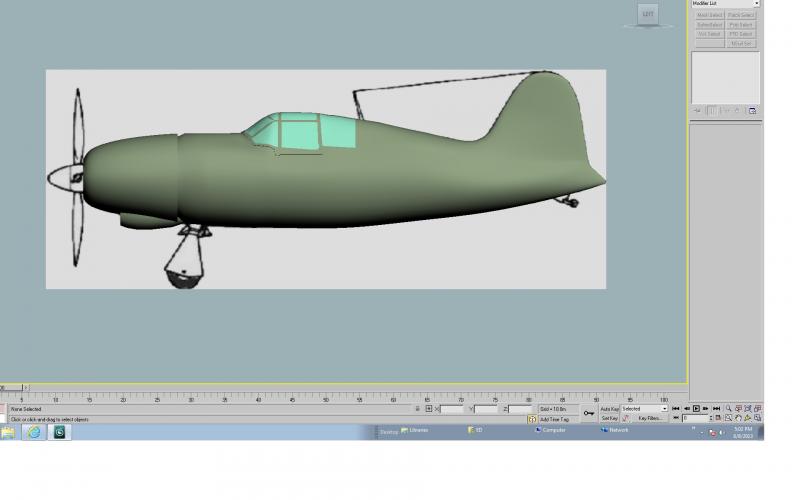Open the Modifier List dropdown

point(726,3)
